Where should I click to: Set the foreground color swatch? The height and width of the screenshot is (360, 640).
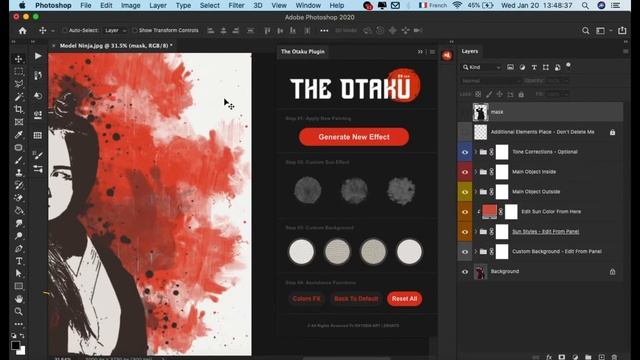click(x=15, y=345)
